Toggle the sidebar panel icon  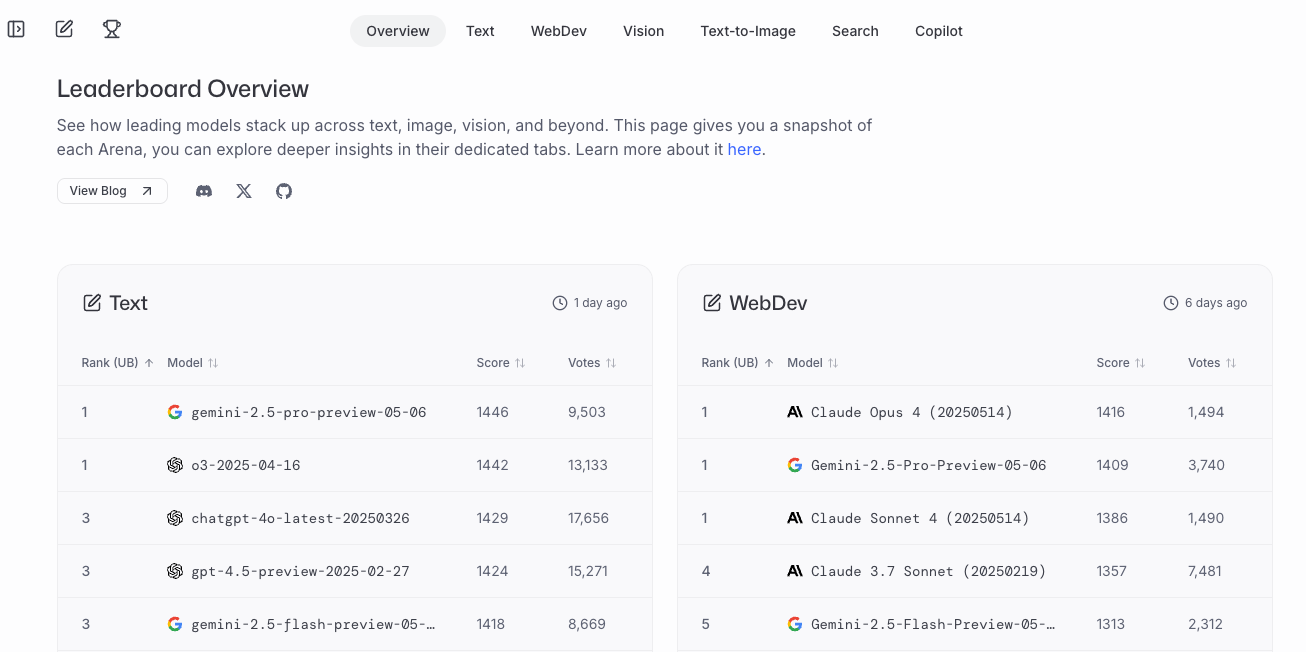[x=16, y=29]
